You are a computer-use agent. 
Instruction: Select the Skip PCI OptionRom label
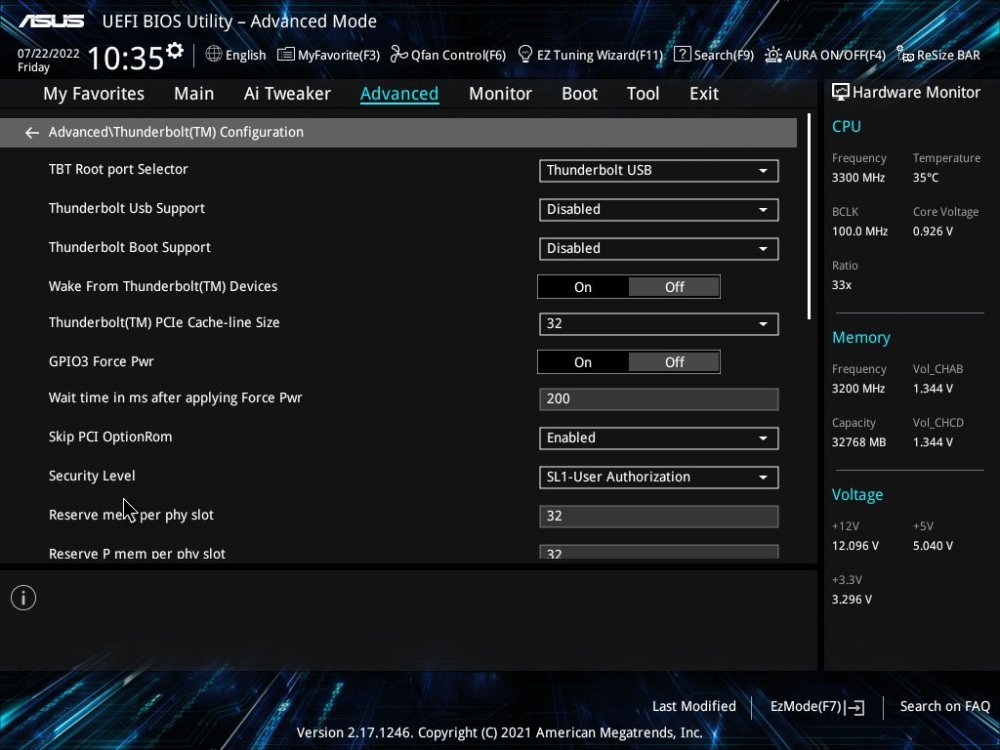click(110, 438)
